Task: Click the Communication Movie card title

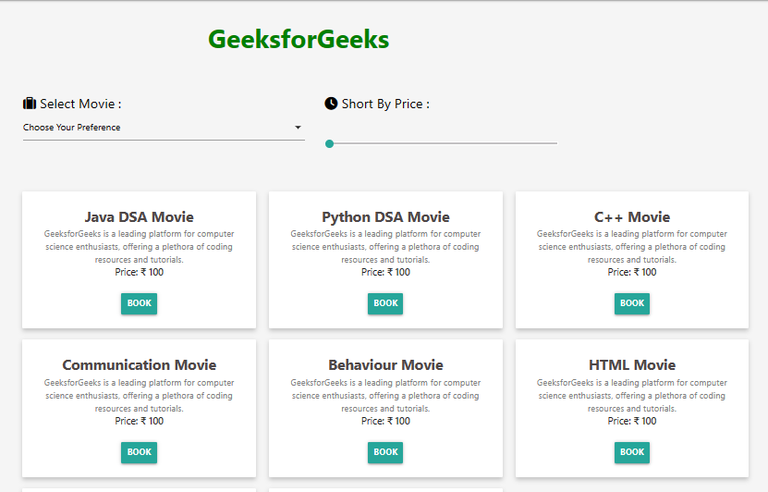Action: coord(139,365)
